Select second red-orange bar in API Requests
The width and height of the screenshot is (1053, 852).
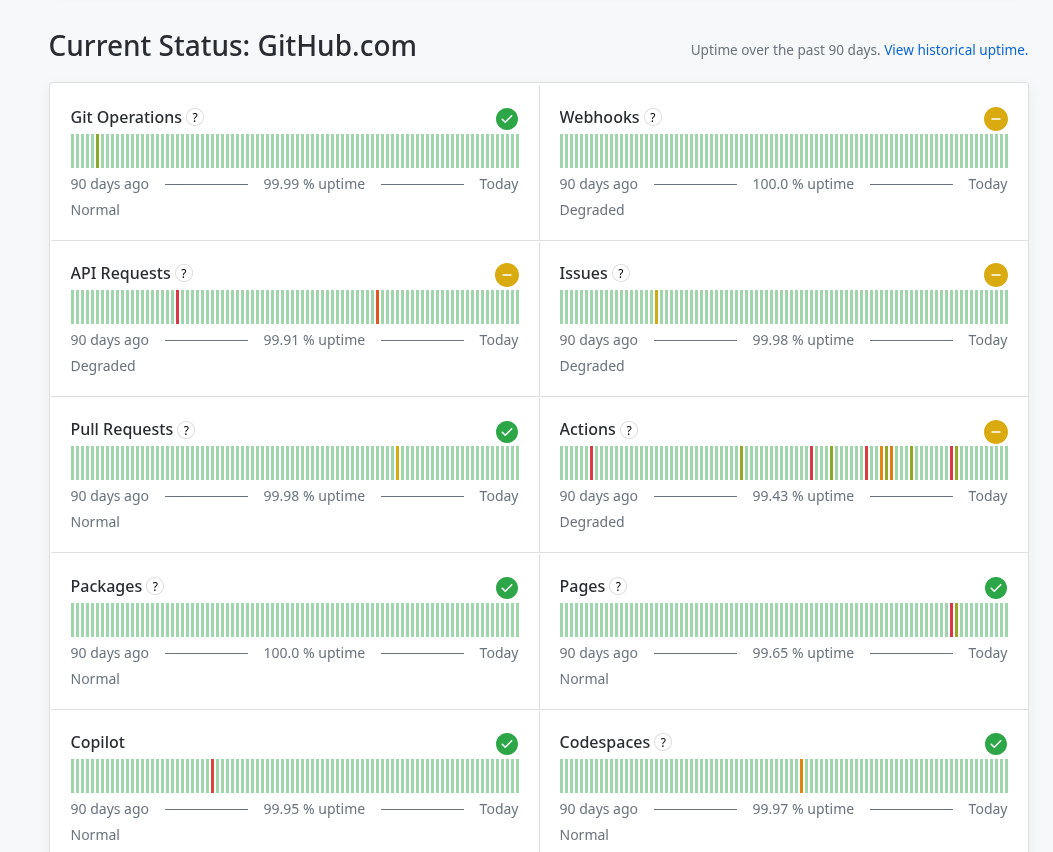(377, 307)
